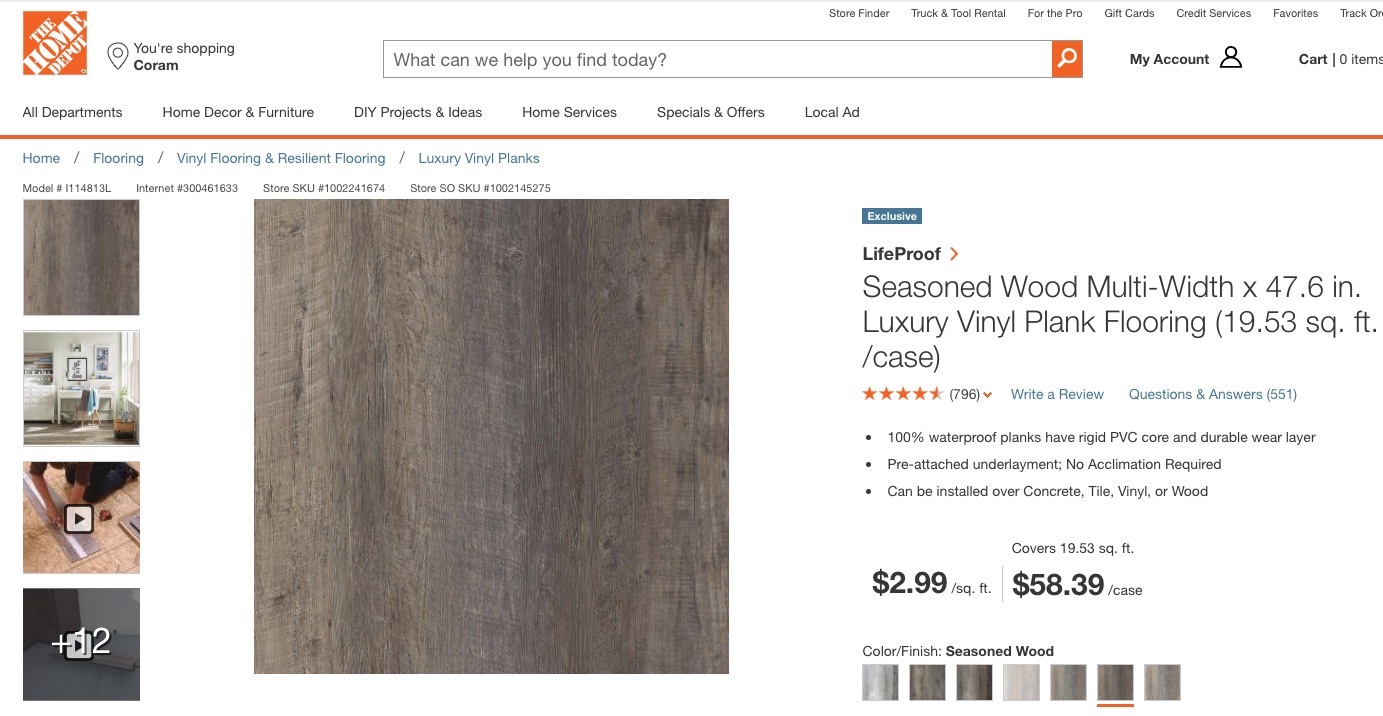1383x716 pixels.
Task: Expand the ratings count dropdown arrow
Action: pyautogui.click(x=988, y=395)
